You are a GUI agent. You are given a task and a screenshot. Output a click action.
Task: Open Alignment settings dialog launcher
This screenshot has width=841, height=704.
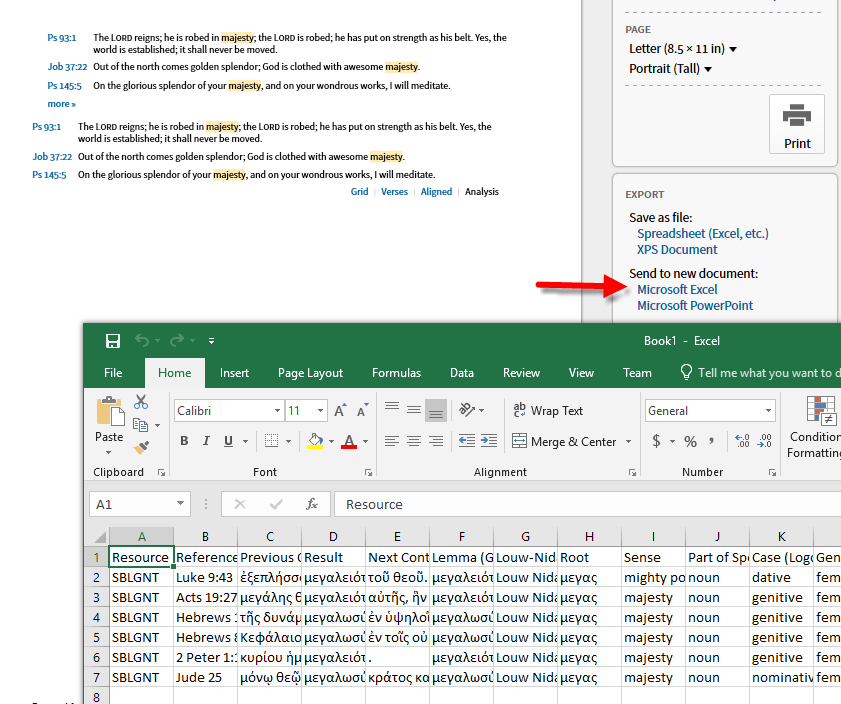pos(632,473)
